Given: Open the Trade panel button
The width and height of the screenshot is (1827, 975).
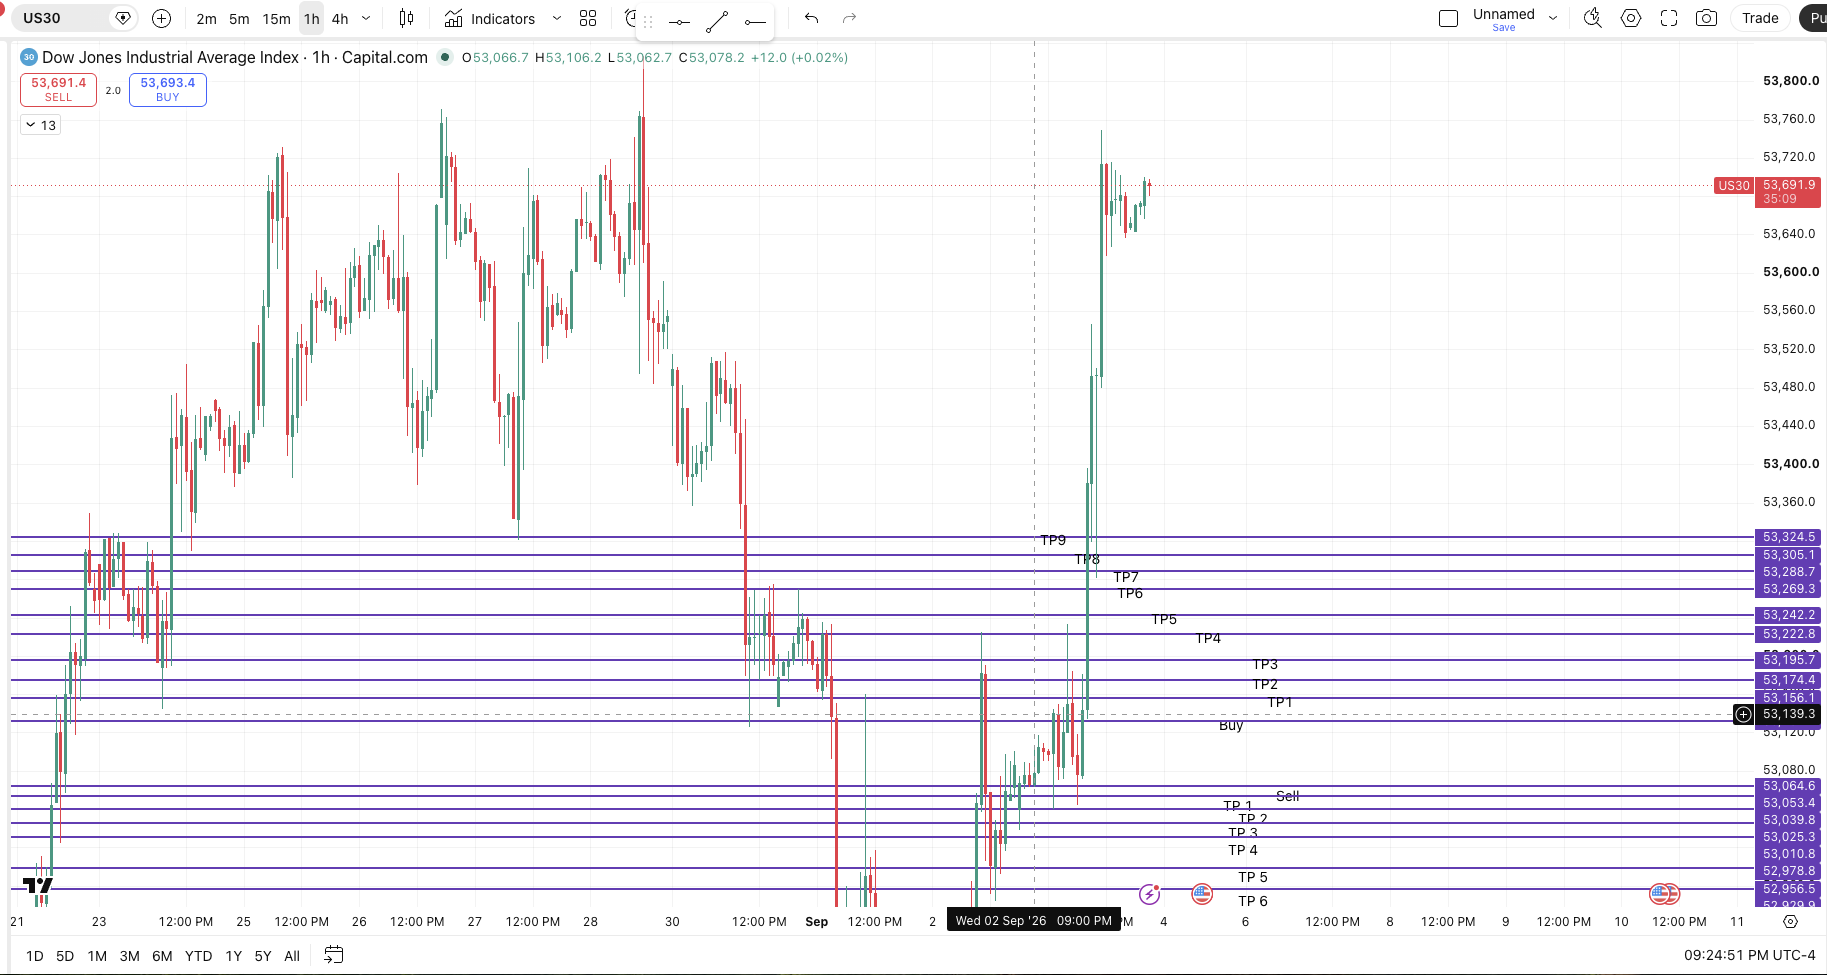Looking at the screenshot, I should coord(1760,18).
